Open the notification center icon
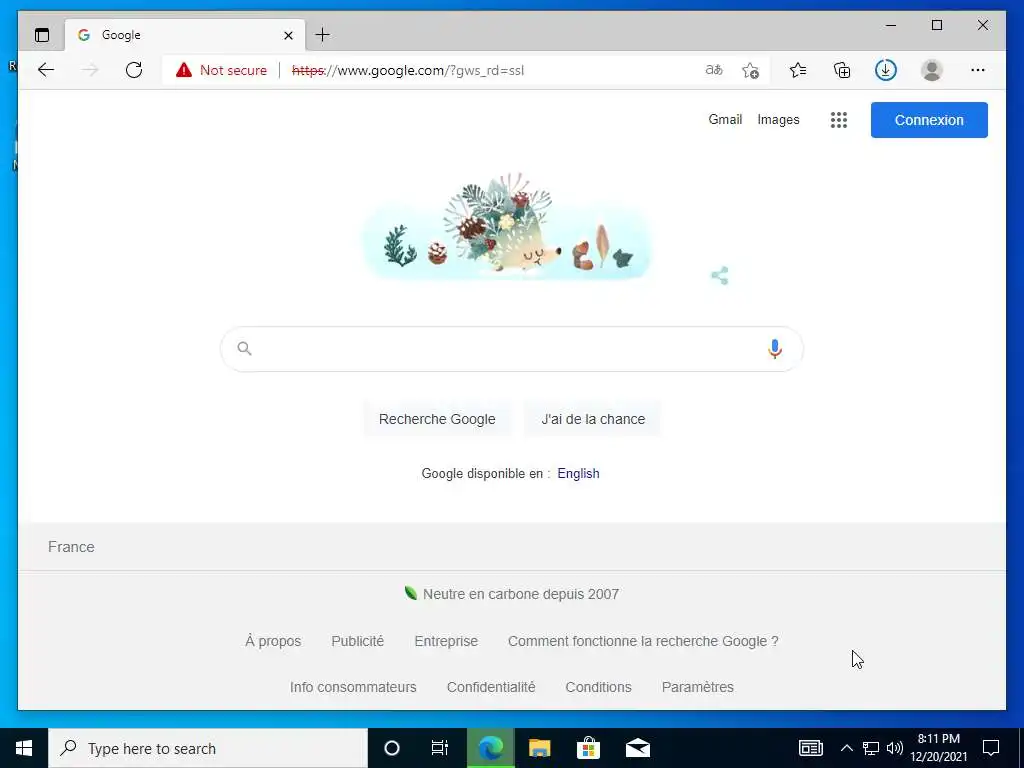 click(991, 748)
